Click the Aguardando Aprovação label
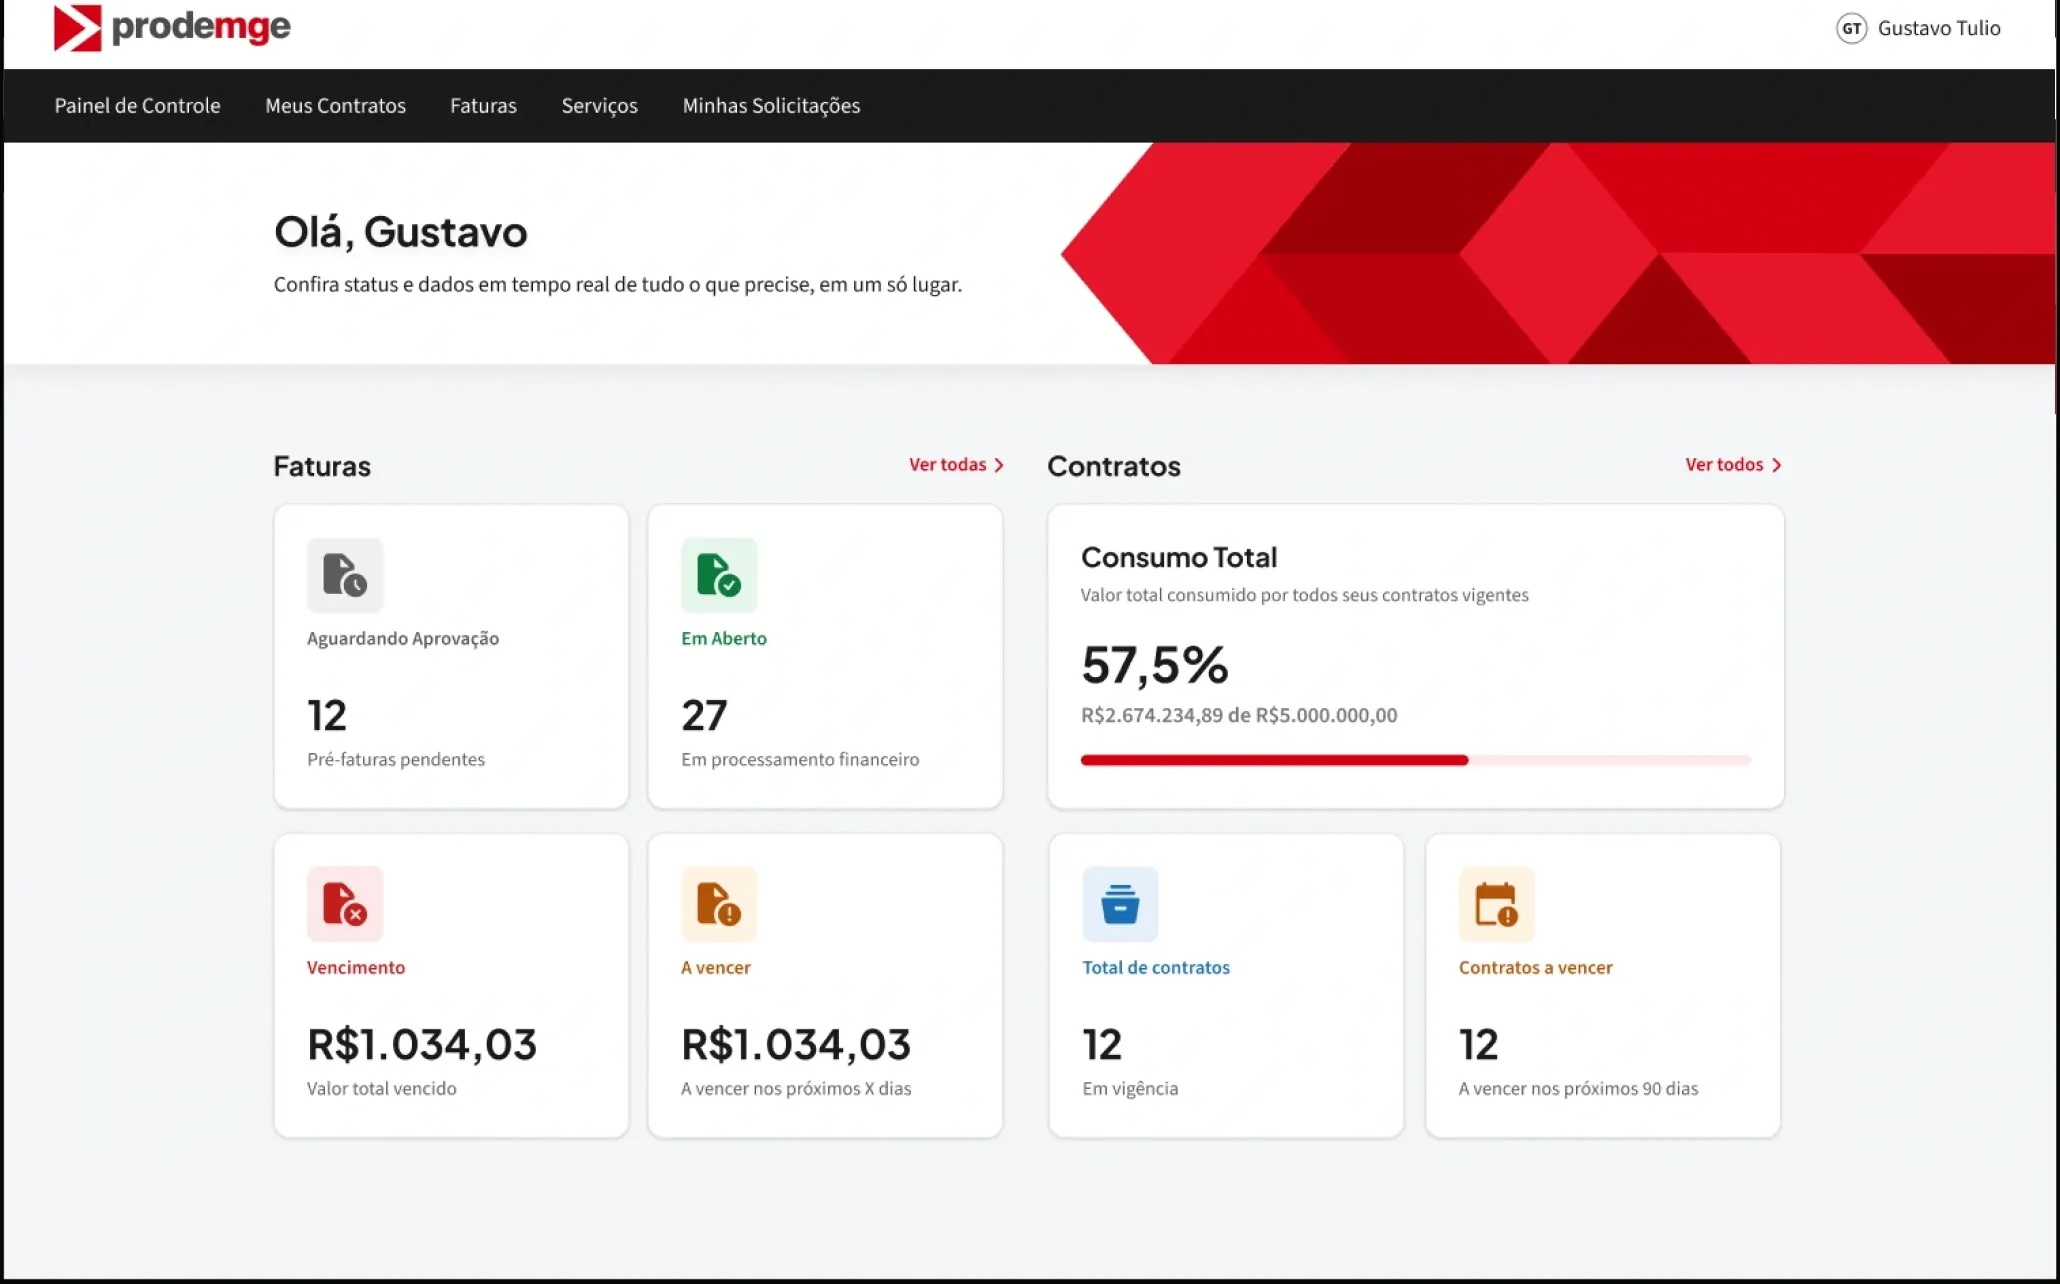 (403, 638)
